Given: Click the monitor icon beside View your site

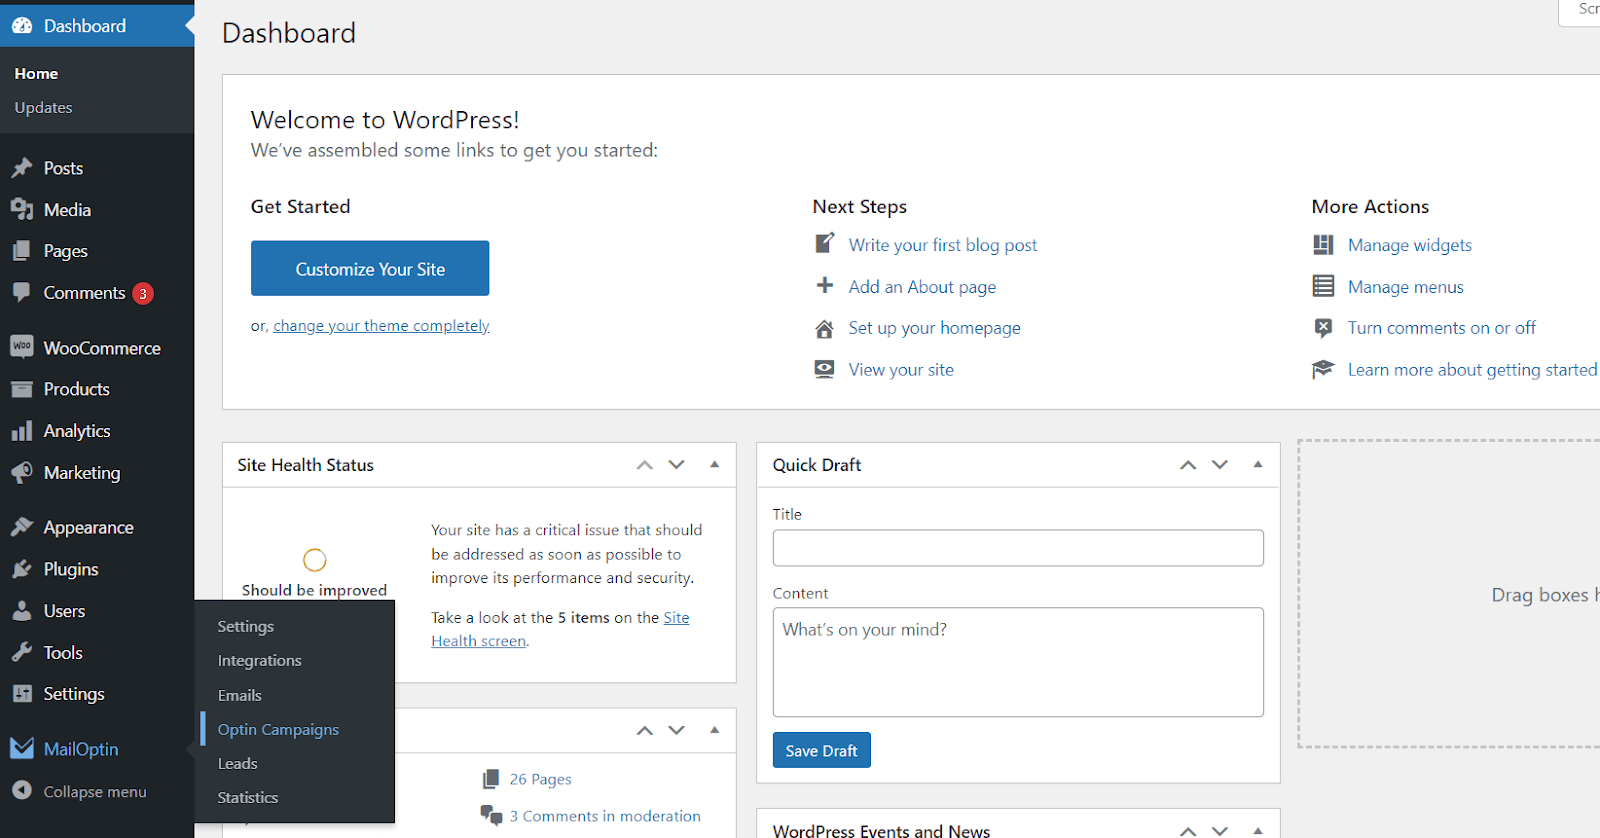Looking at the screenshot, I should (x=825, y=369).
